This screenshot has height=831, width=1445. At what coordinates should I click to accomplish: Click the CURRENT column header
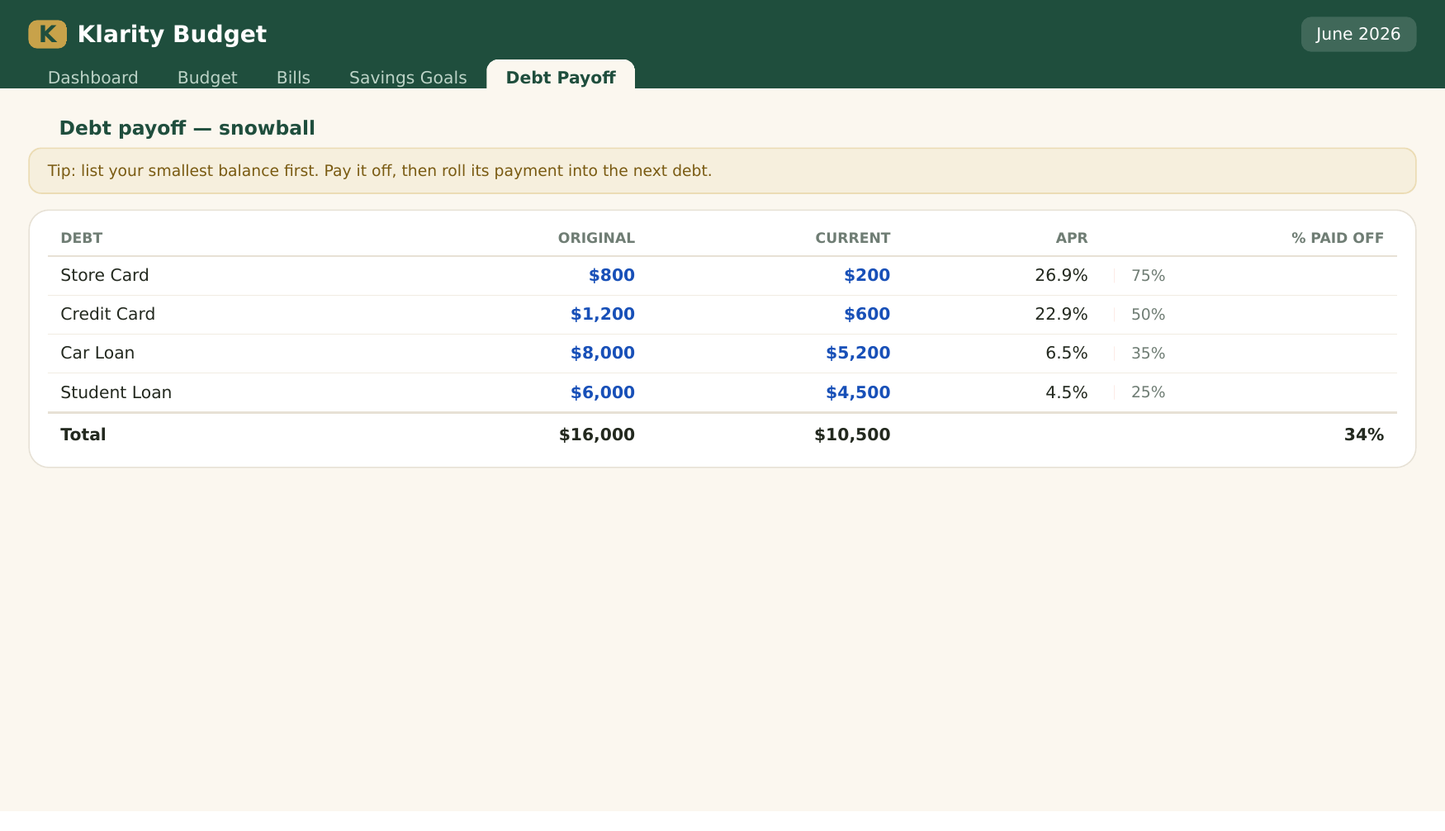852,238
